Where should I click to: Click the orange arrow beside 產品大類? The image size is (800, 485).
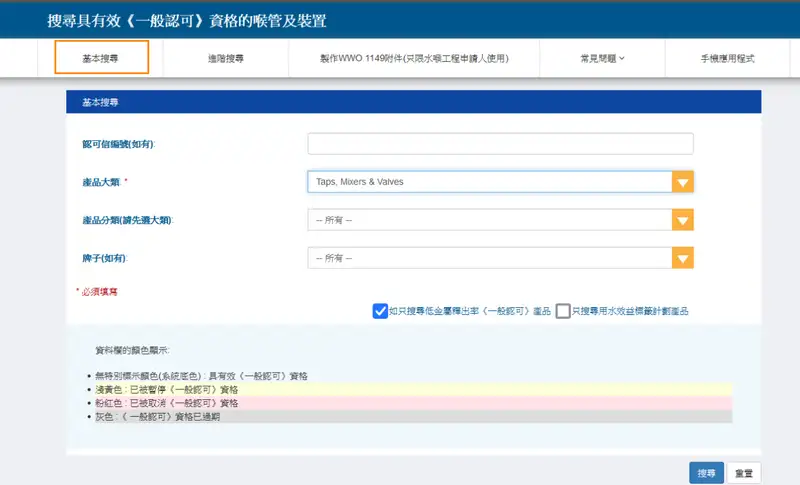(682, 182)
